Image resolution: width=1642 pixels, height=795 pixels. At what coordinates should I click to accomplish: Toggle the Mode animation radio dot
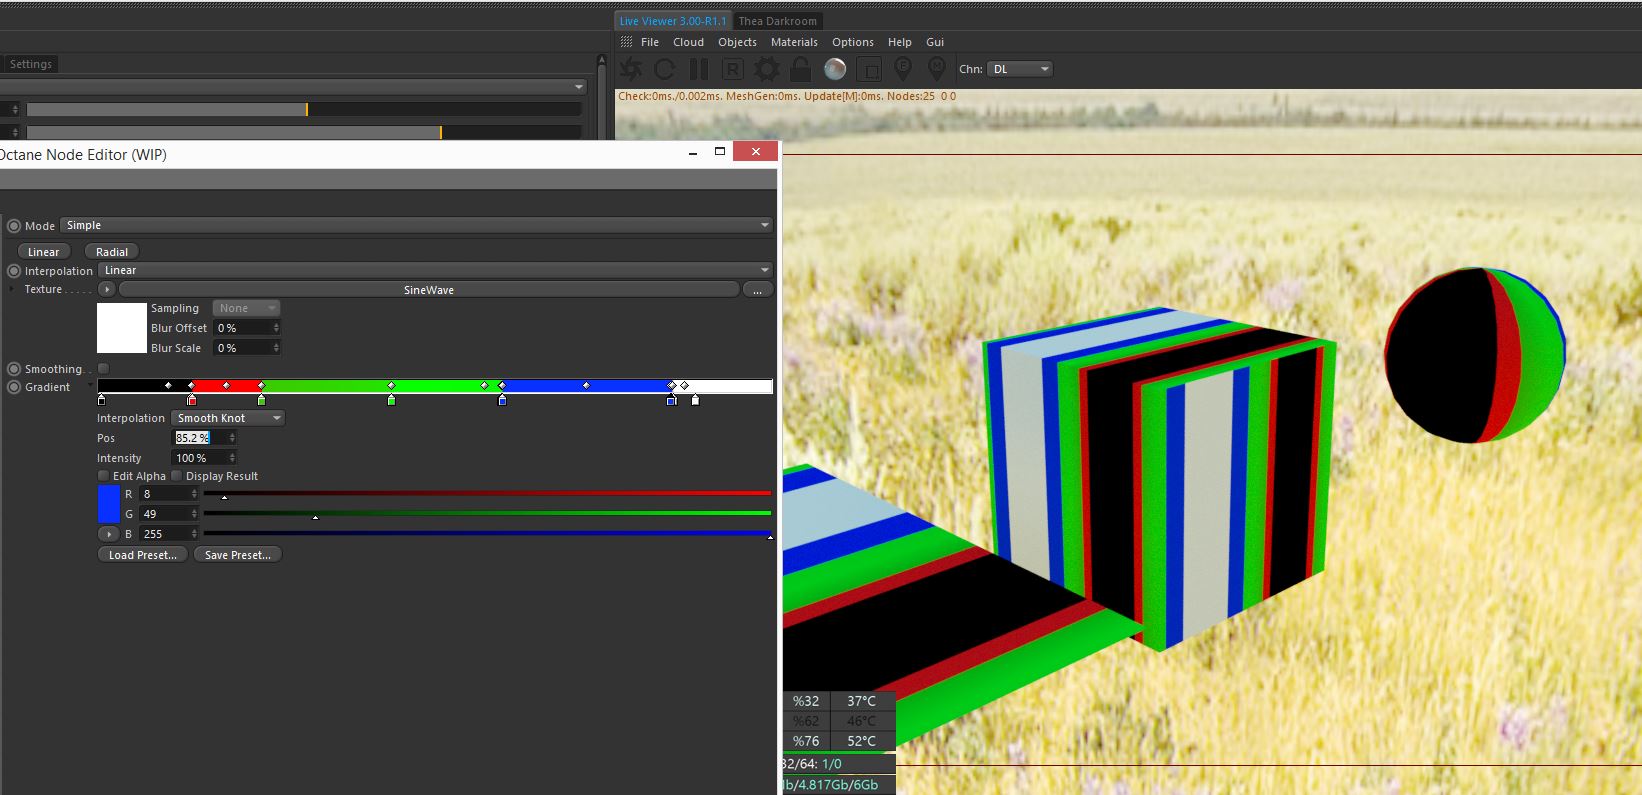14,226
